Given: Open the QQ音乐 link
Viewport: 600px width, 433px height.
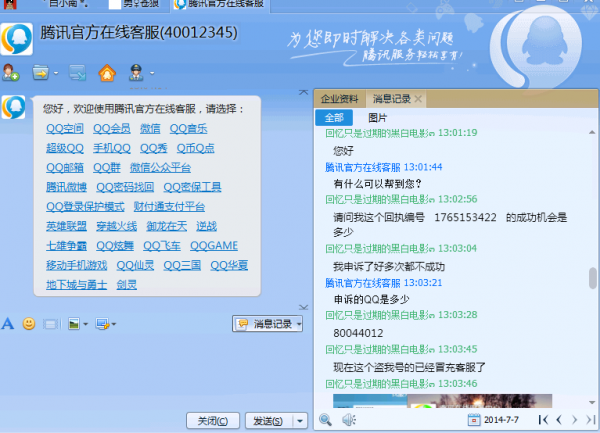Looking at the screenshot, I should 189,129.
